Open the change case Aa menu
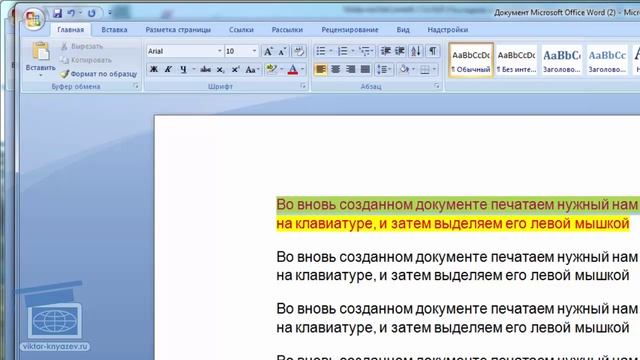 point(252,69)
